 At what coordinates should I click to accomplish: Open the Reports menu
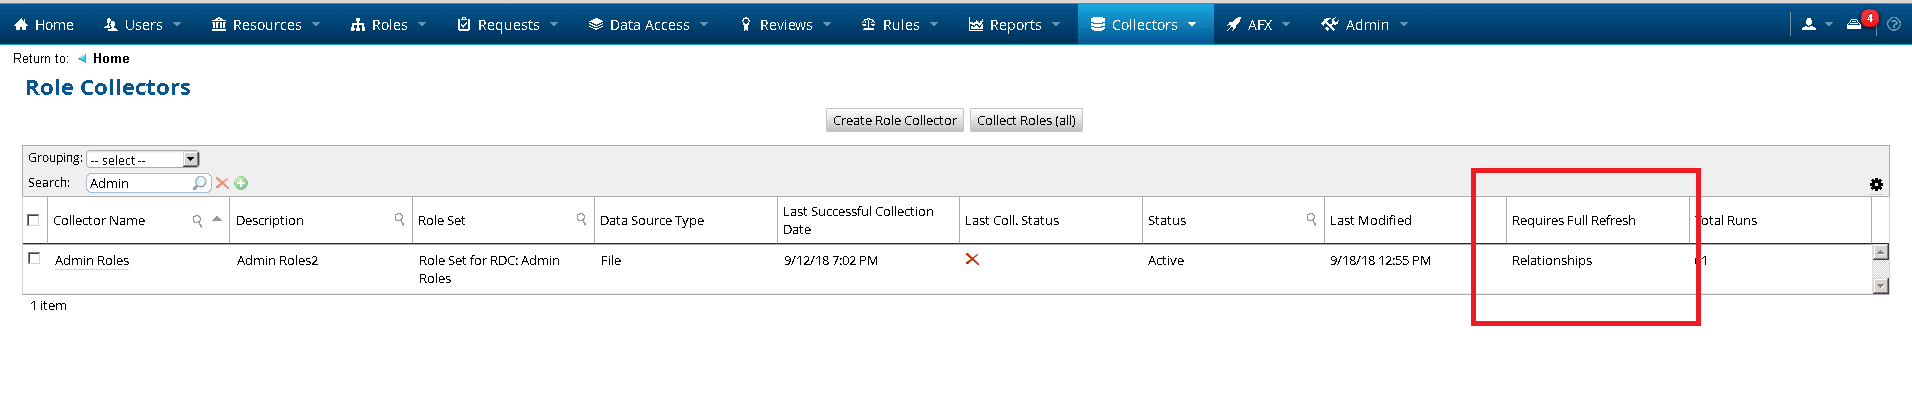[x=1014, y=24]
